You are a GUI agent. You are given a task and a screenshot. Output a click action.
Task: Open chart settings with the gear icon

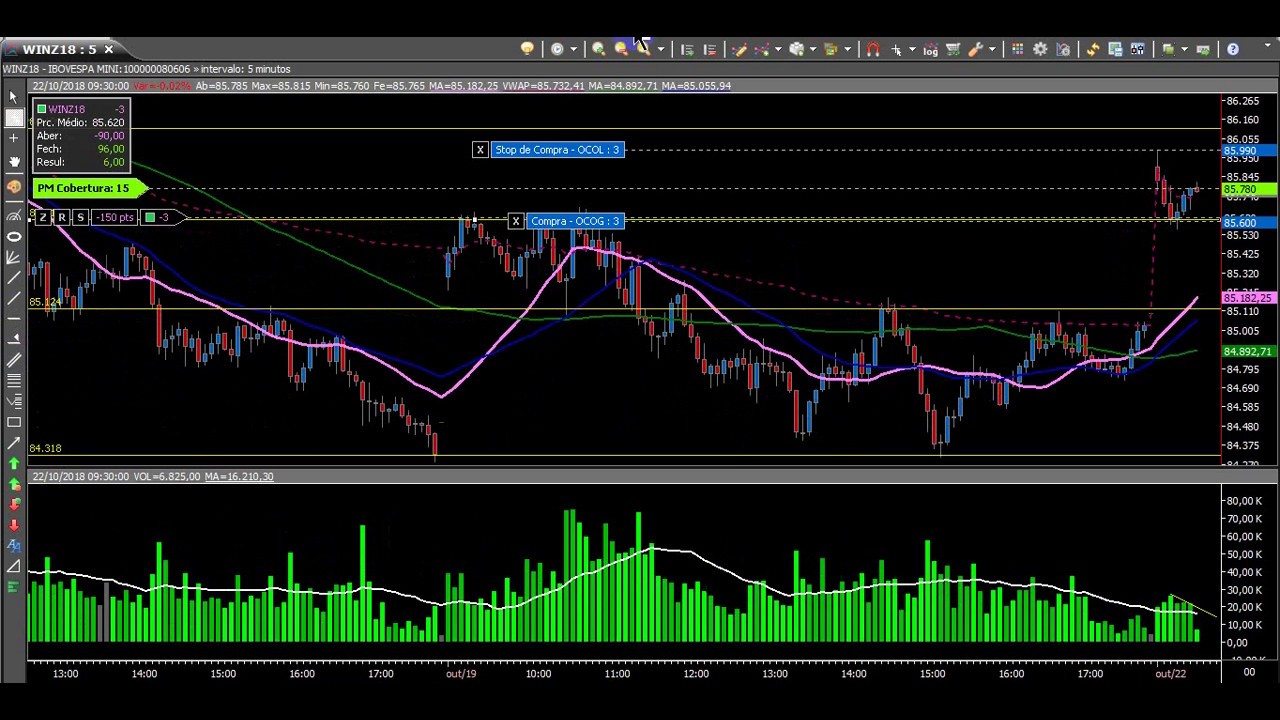click(x=1040, y=49)
